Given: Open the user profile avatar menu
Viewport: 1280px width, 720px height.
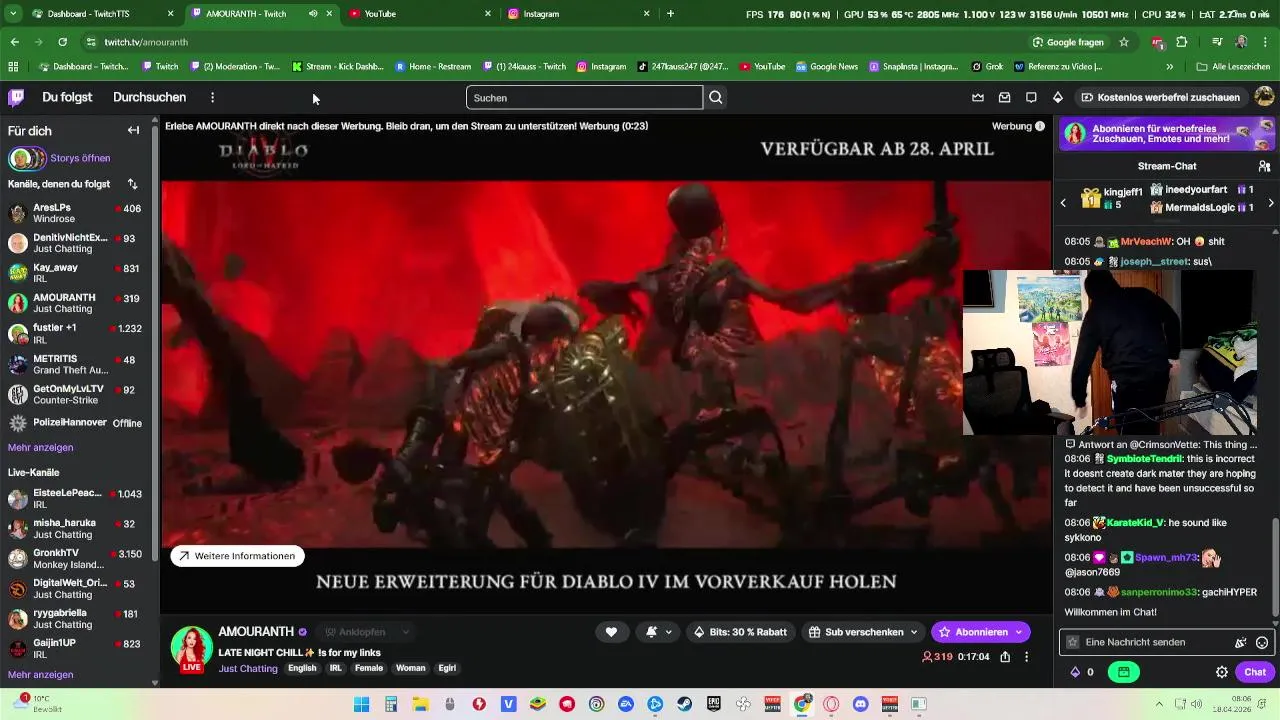Looking at the screenshot, I should pos(1264,97).
